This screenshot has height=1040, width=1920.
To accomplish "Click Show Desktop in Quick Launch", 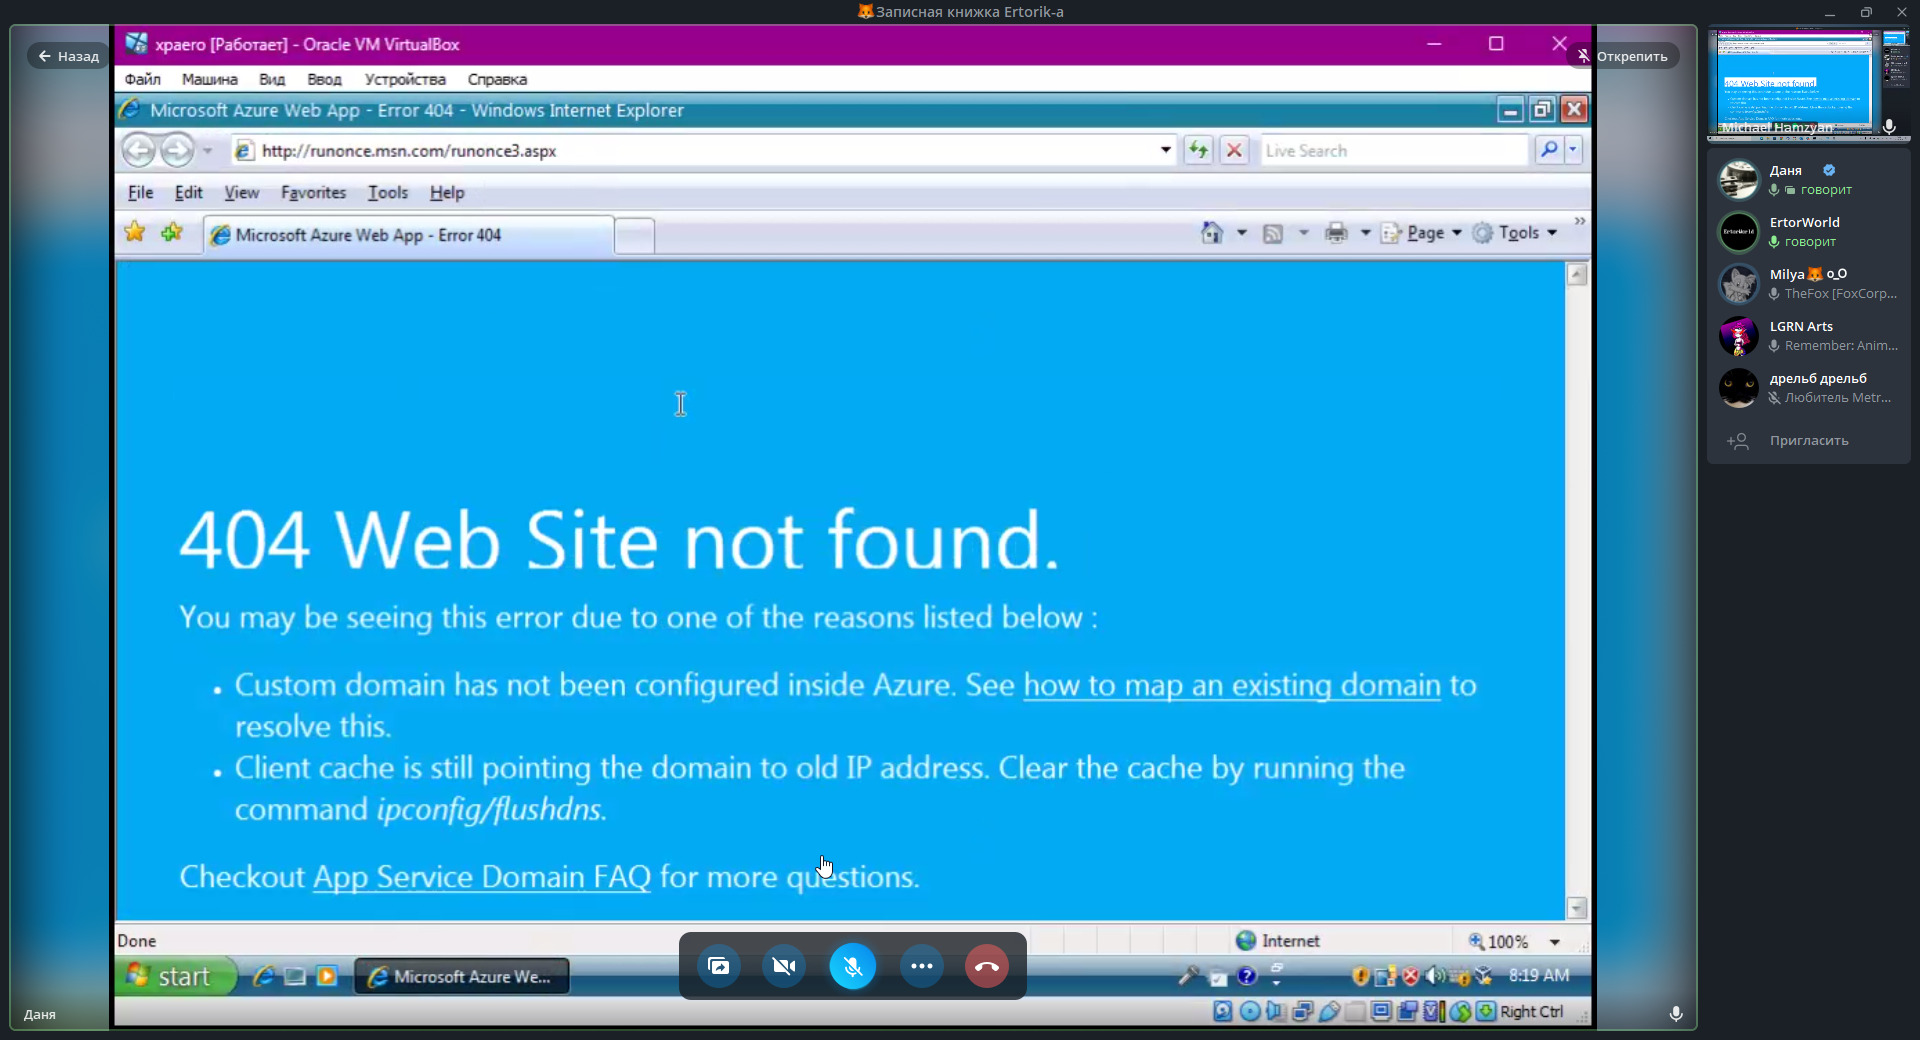I will tap(295, 976).
